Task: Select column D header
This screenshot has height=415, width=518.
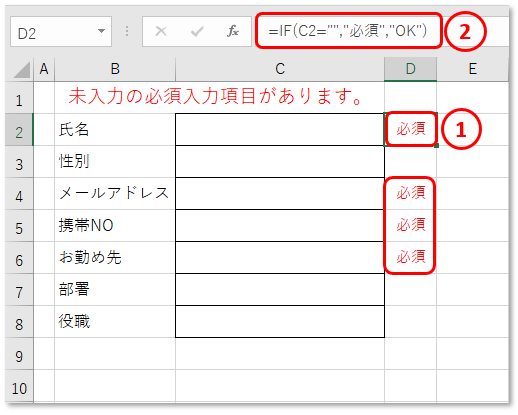Action: 410,69
